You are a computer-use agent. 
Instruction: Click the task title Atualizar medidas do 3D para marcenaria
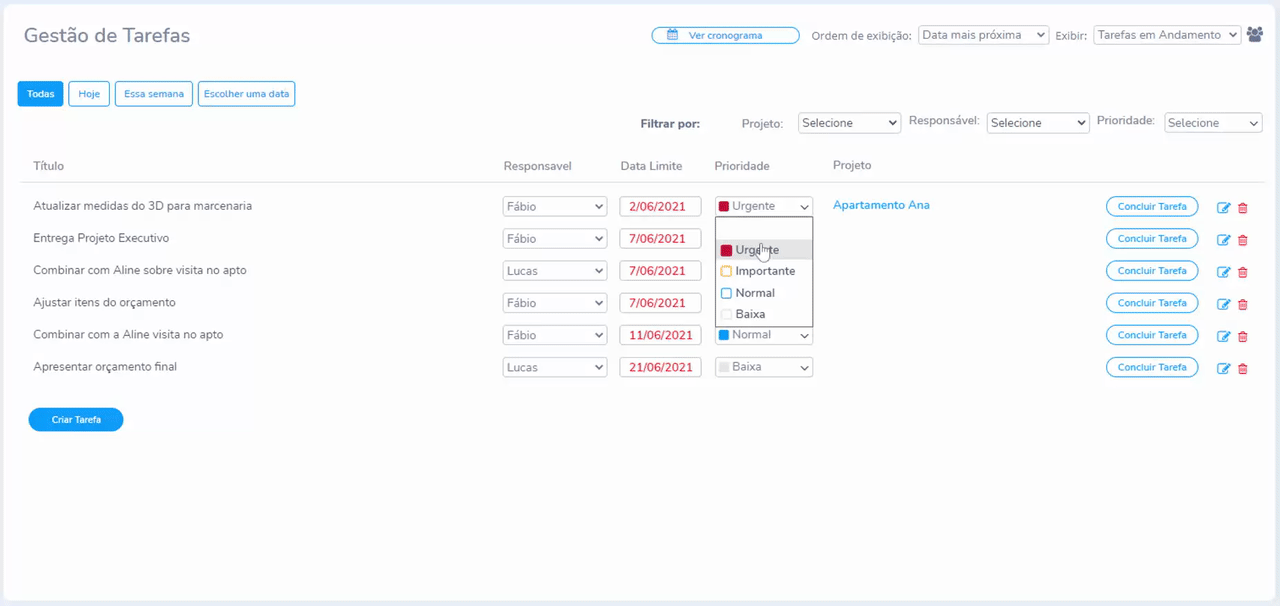tap(142, 206)
